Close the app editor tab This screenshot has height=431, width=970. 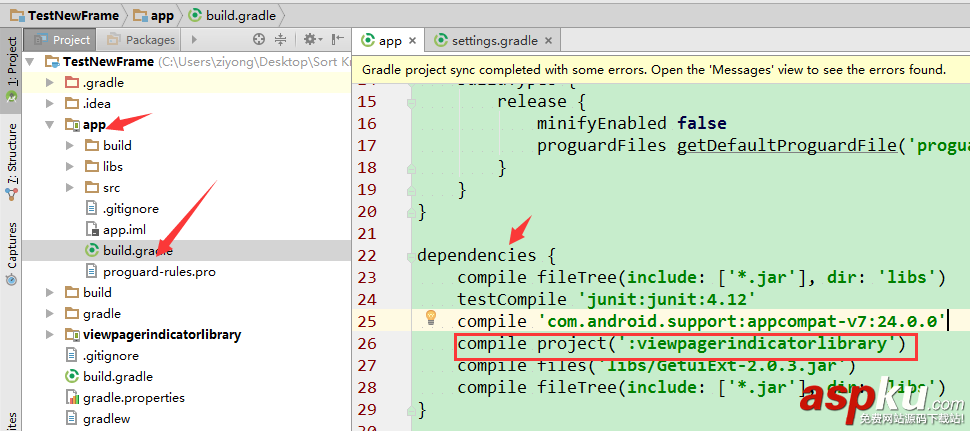[413, 41]
